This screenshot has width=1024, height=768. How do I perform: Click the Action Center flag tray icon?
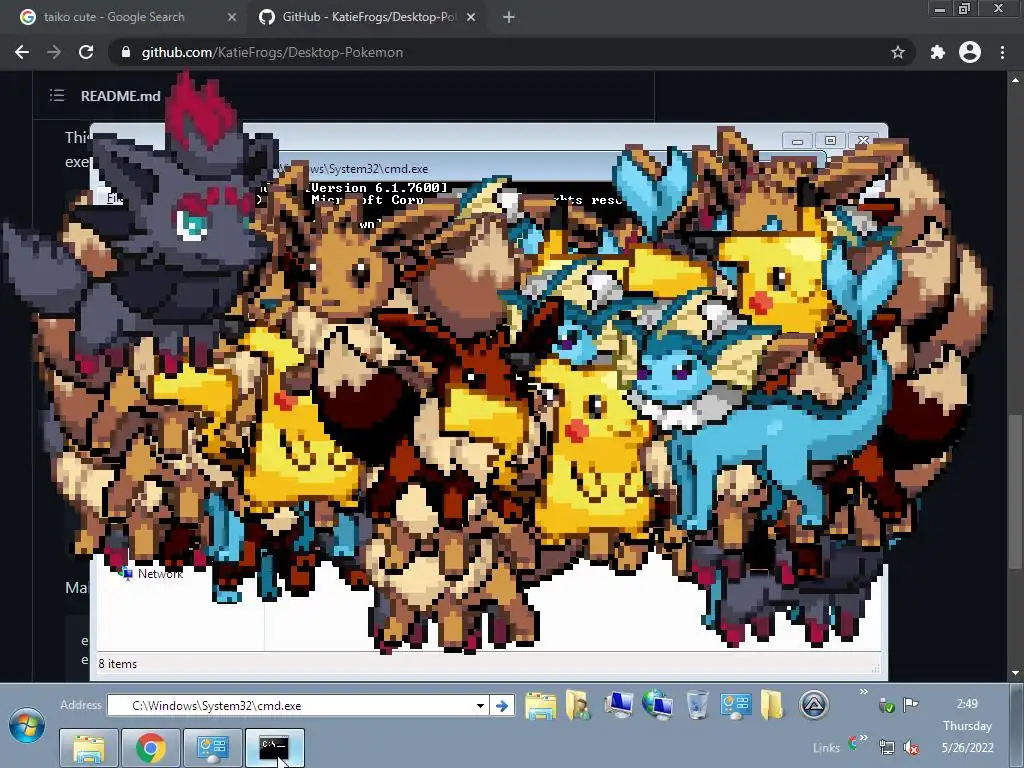click(x=910, y=704)
